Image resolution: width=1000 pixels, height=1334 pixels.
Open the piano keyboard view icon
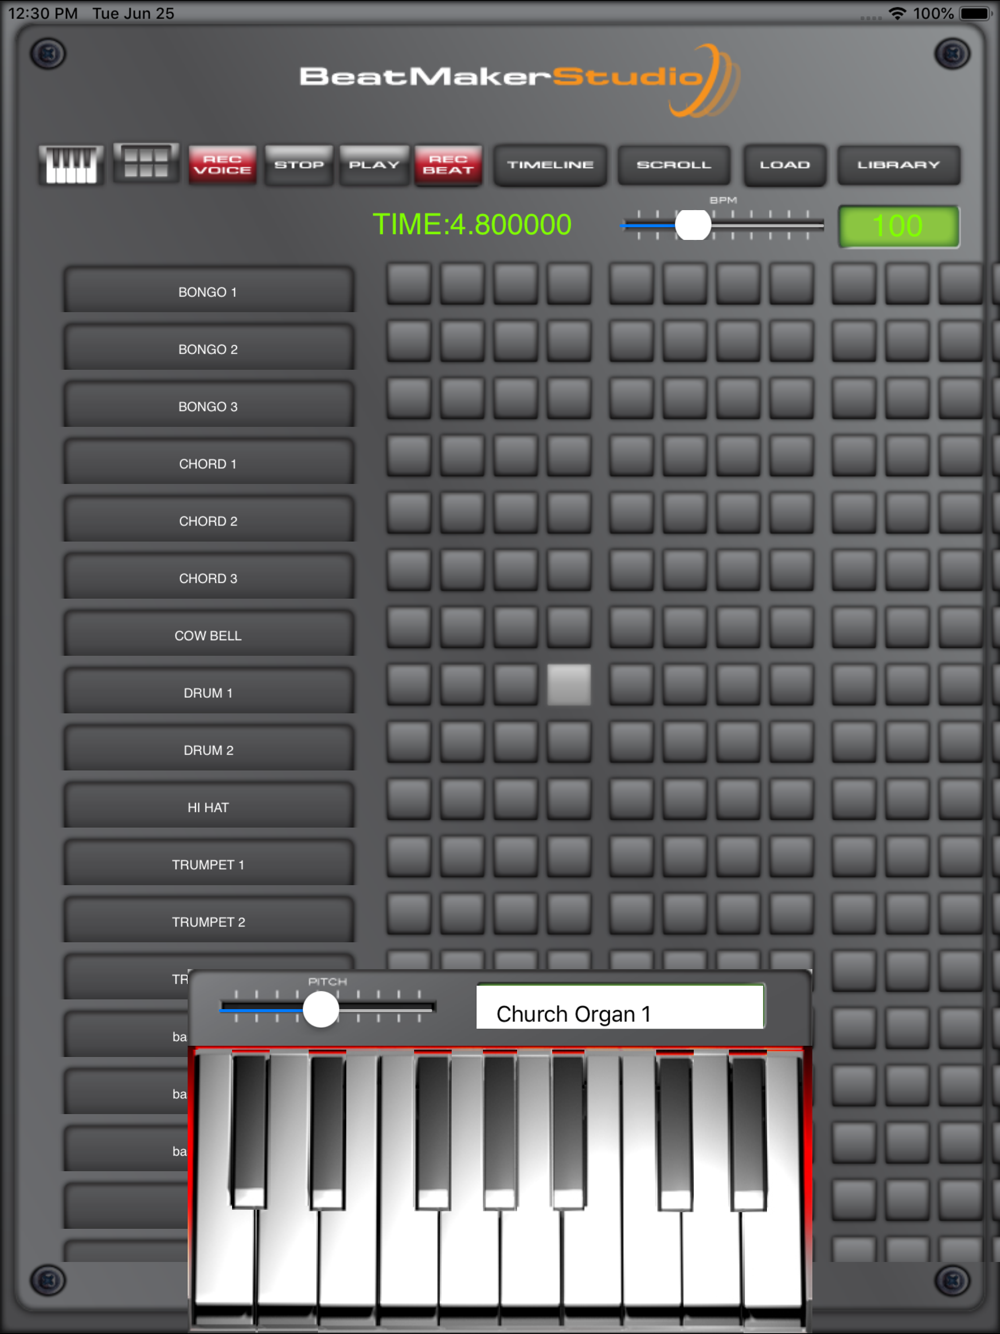coord(71,164)
